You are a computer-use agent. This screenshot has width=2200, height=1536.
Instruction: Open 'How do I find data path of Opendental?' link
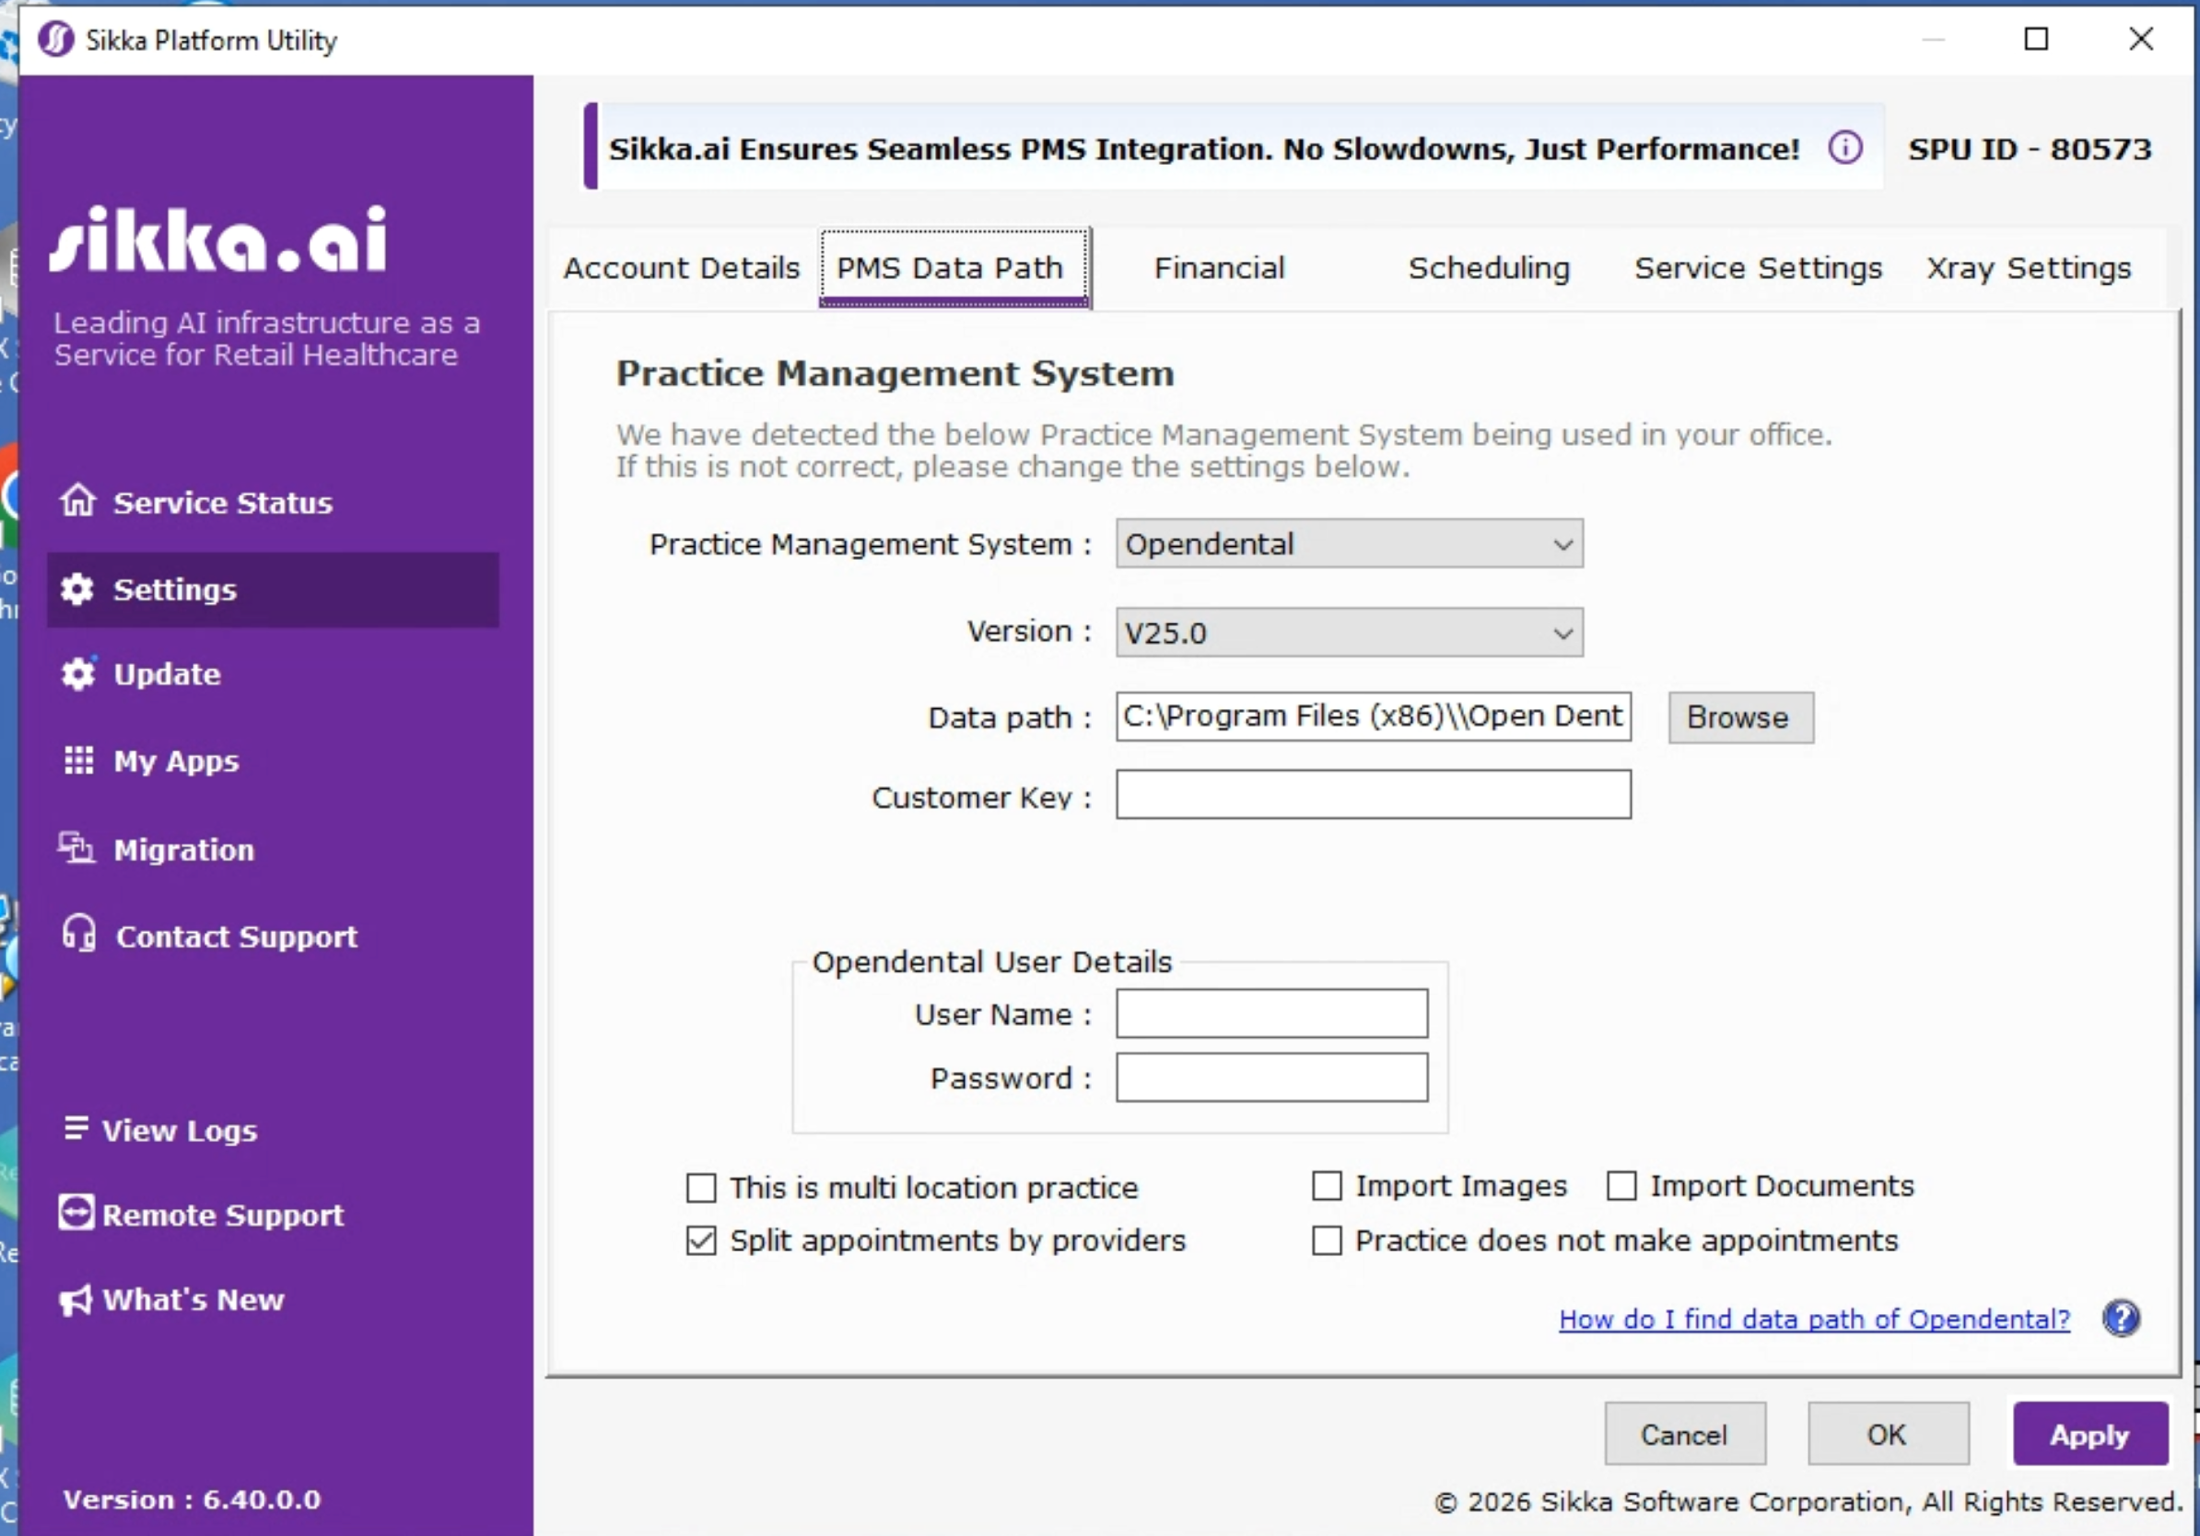click(x=1814, y=1319)
